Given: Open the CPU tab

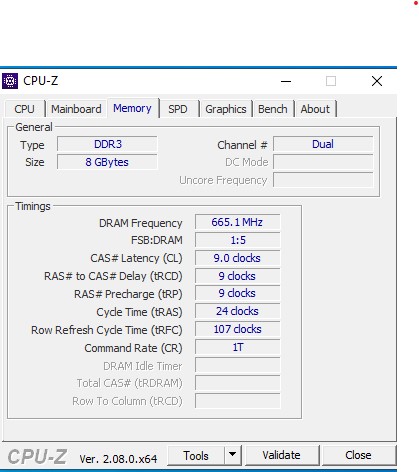Looking at the screenshot, I should pyautogui.click(x=25, y=109).
